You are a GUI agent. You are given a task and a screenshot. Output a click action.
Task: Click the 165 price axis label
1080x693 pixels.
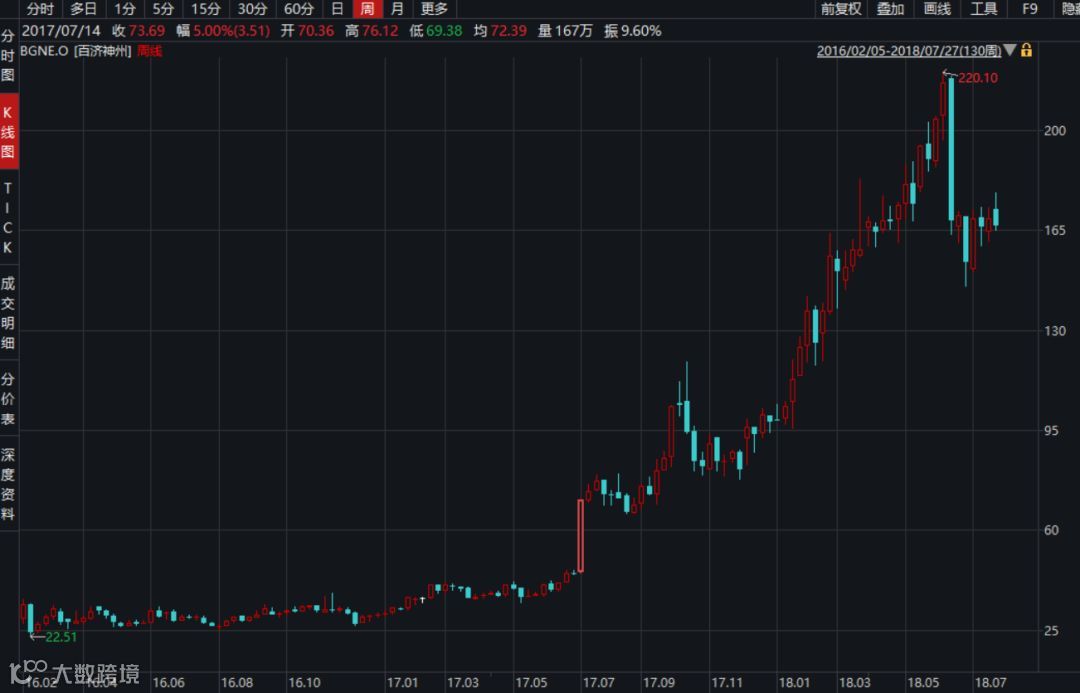1055,231
